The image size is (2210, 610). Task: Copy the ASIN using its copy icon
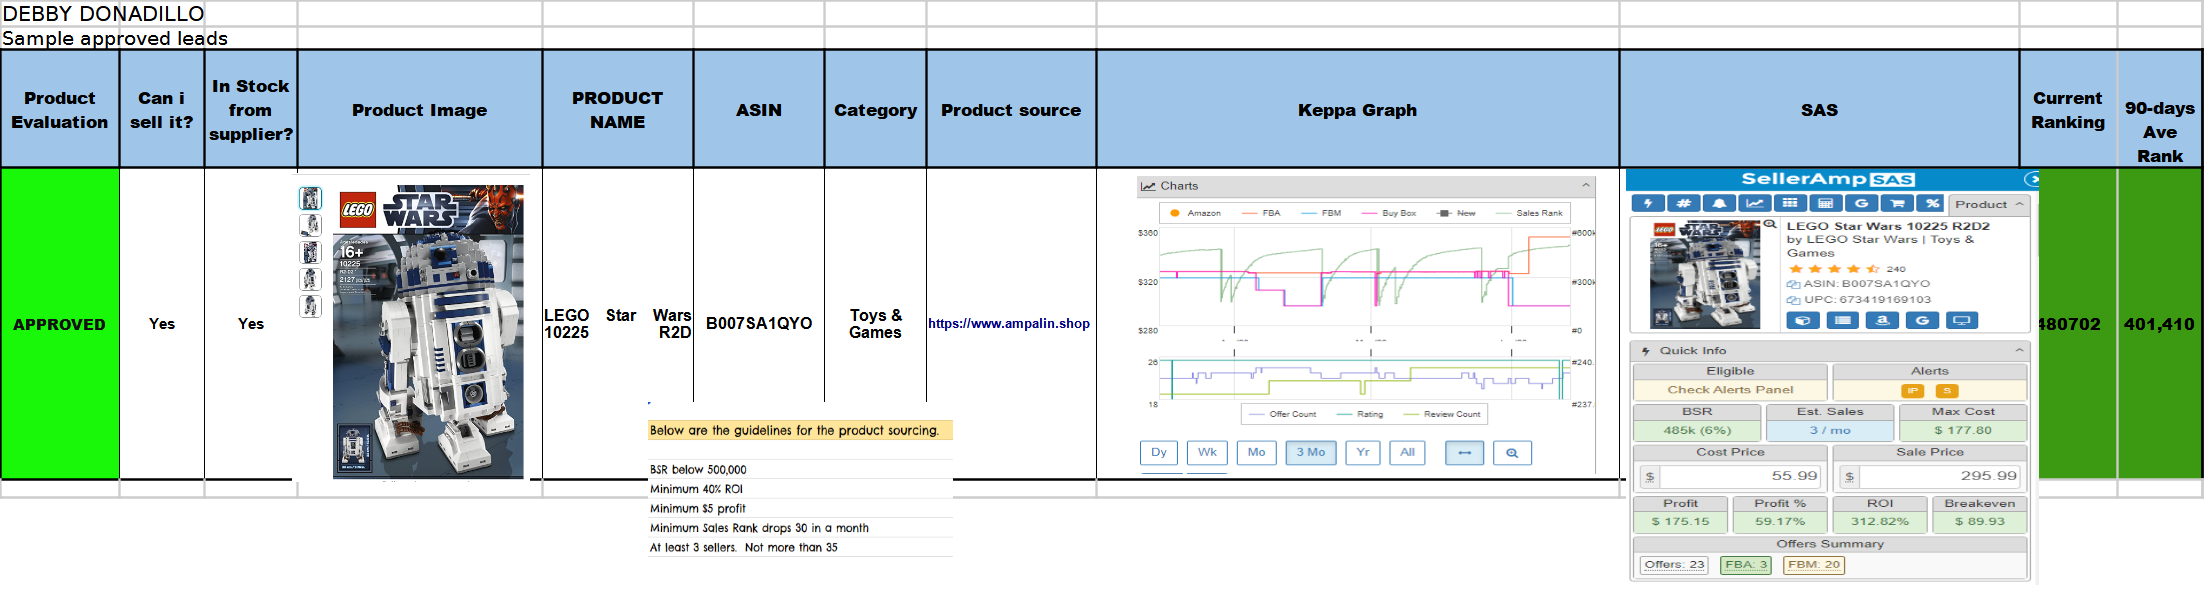click(1793, 284)
